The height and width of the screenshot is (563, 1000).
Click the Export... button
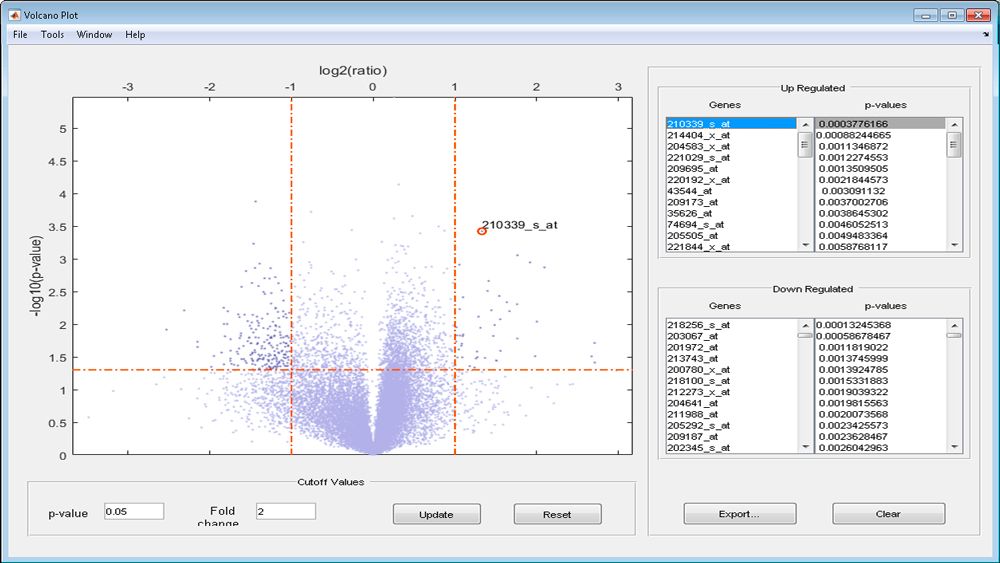coord(740,513)
